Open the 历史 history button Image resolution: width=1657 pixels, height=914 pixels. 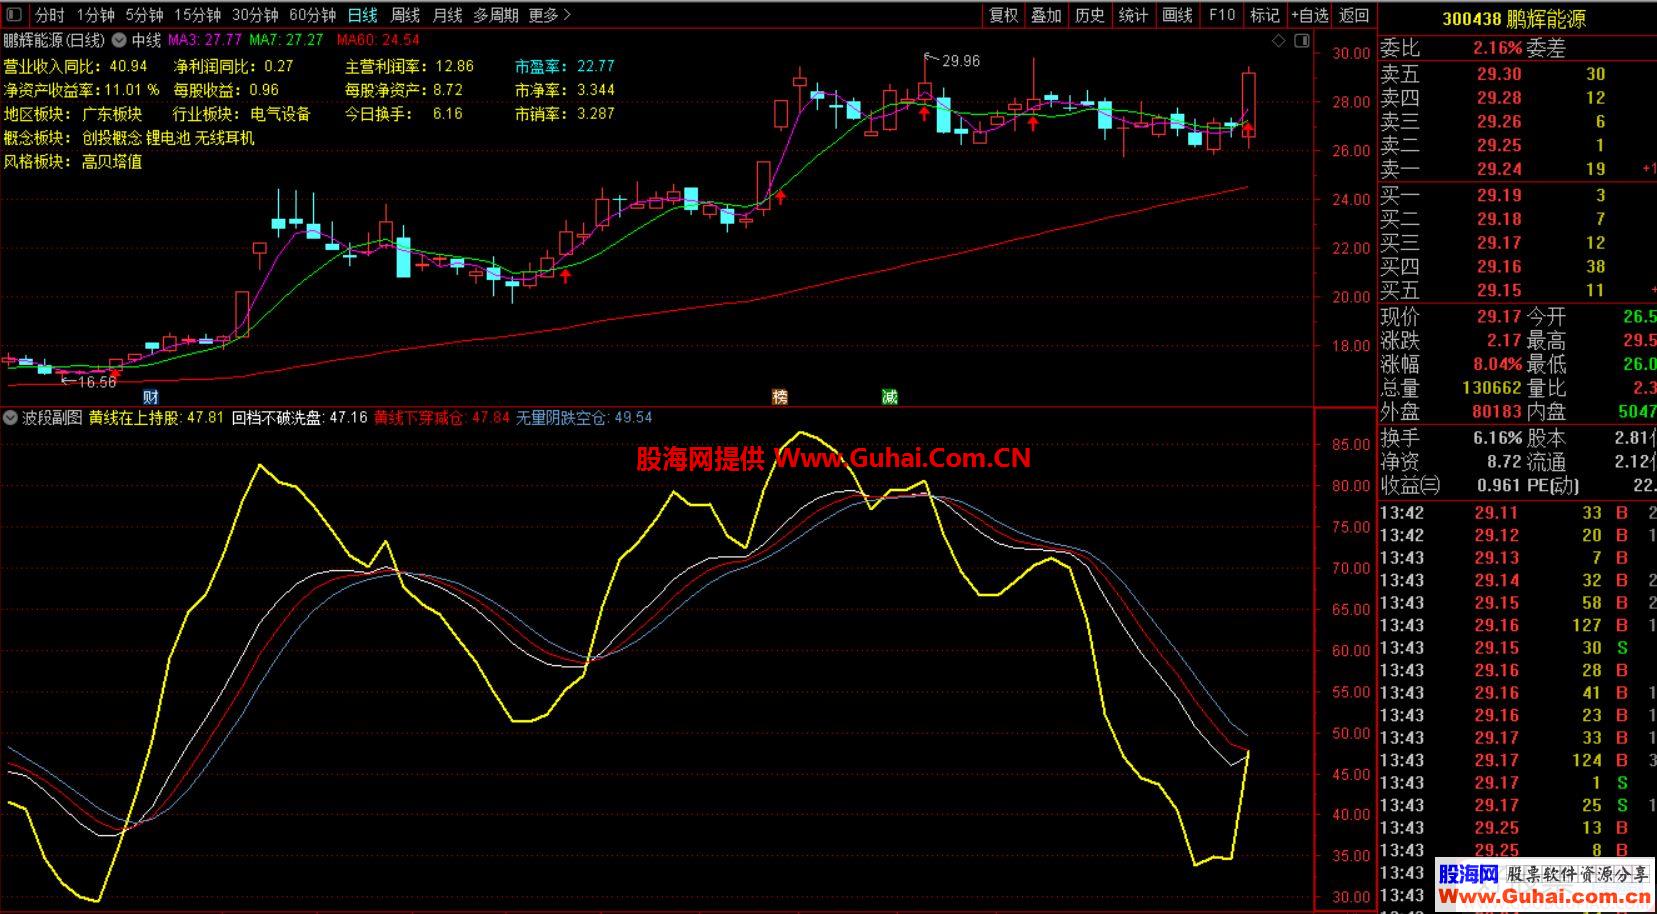1090,15
